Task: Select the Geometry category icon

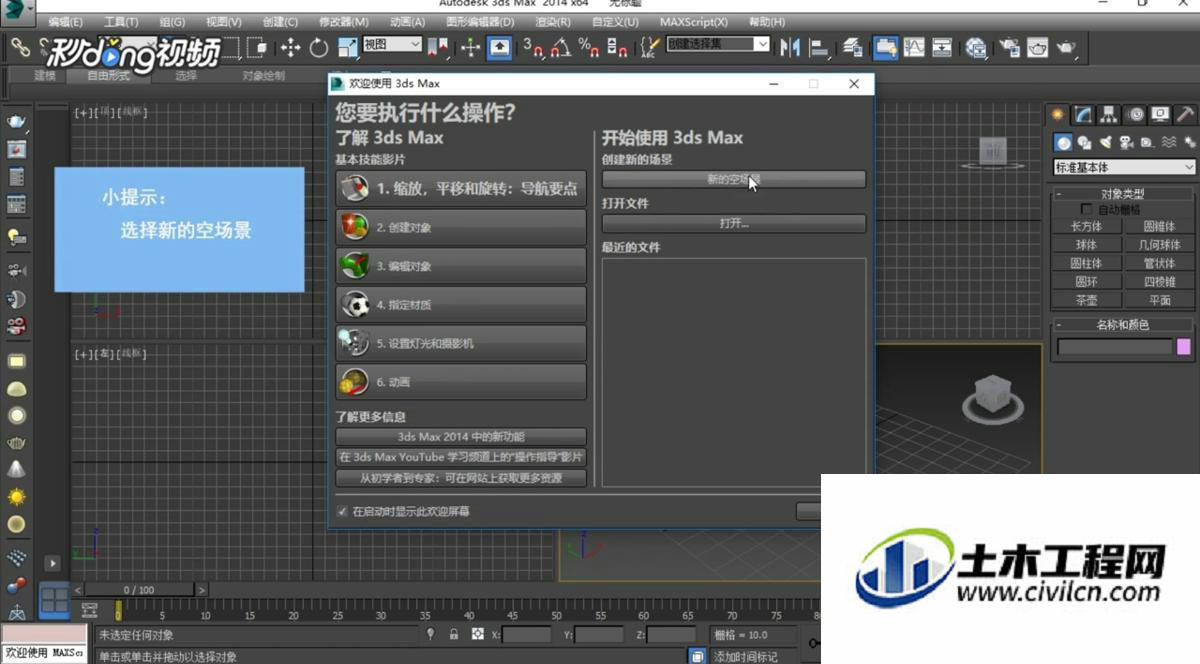Action: (1064, 143)
